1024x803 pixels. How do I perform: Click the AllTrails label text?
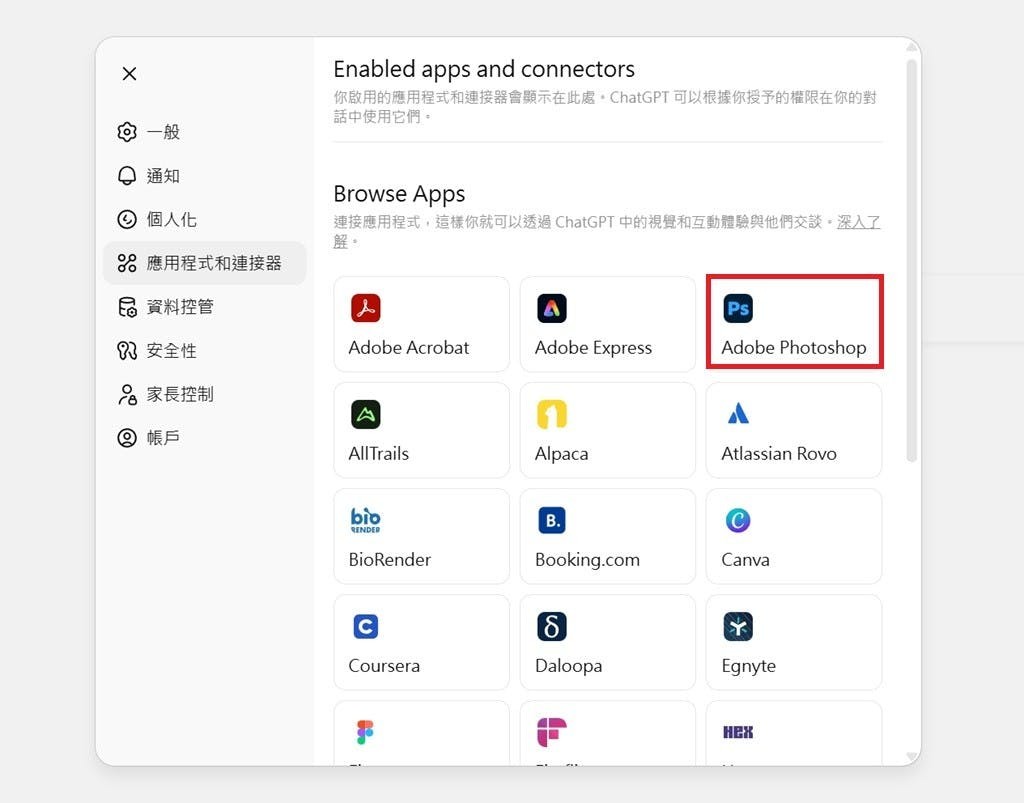(379, 453)
